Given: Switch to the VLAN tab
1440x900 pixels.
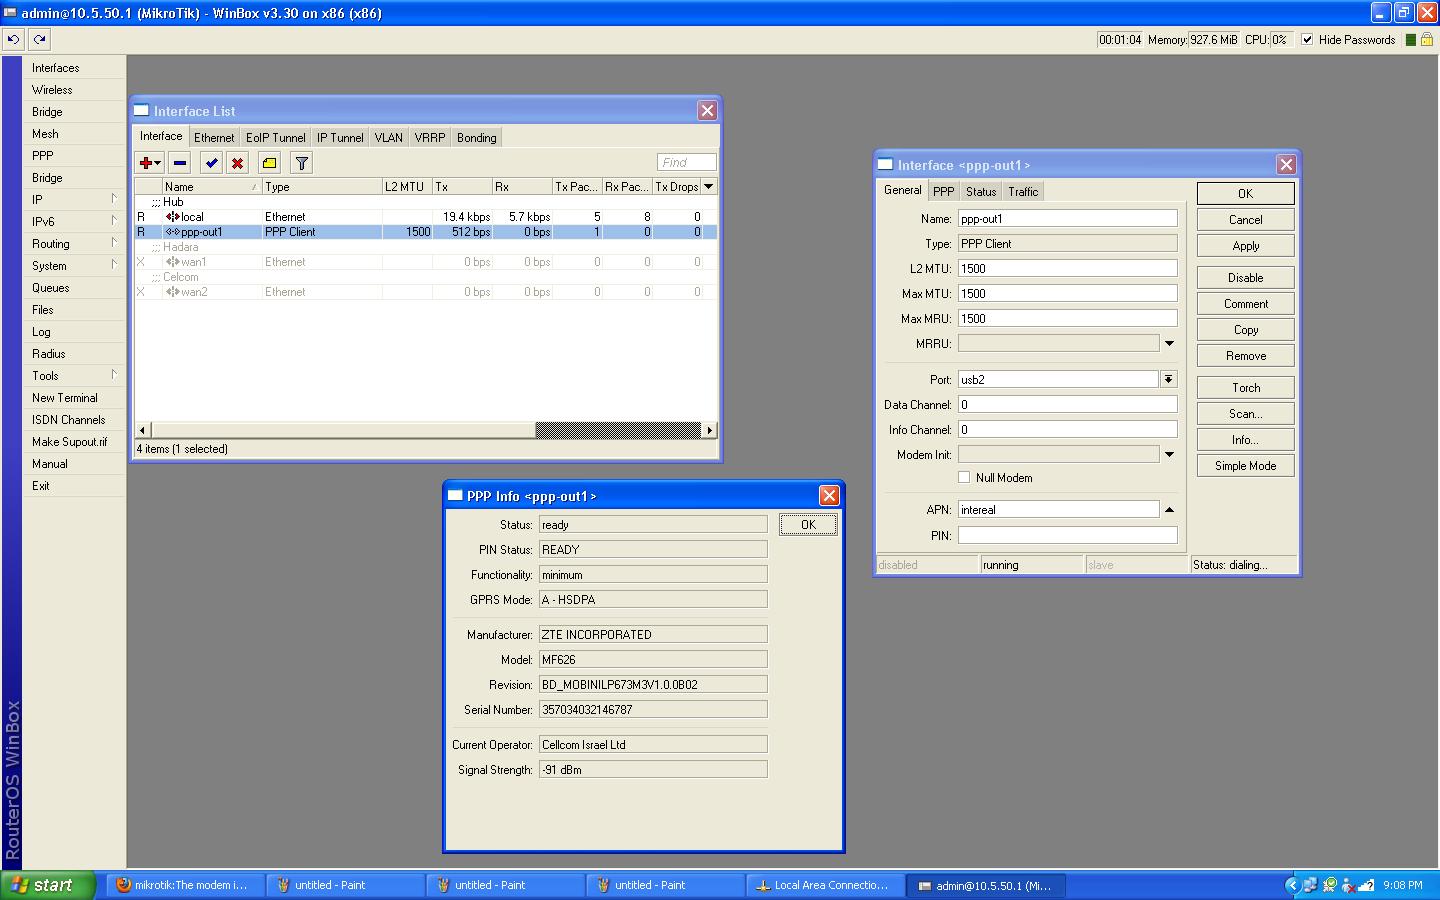Looking at the screenshot, I should (389, 138).
